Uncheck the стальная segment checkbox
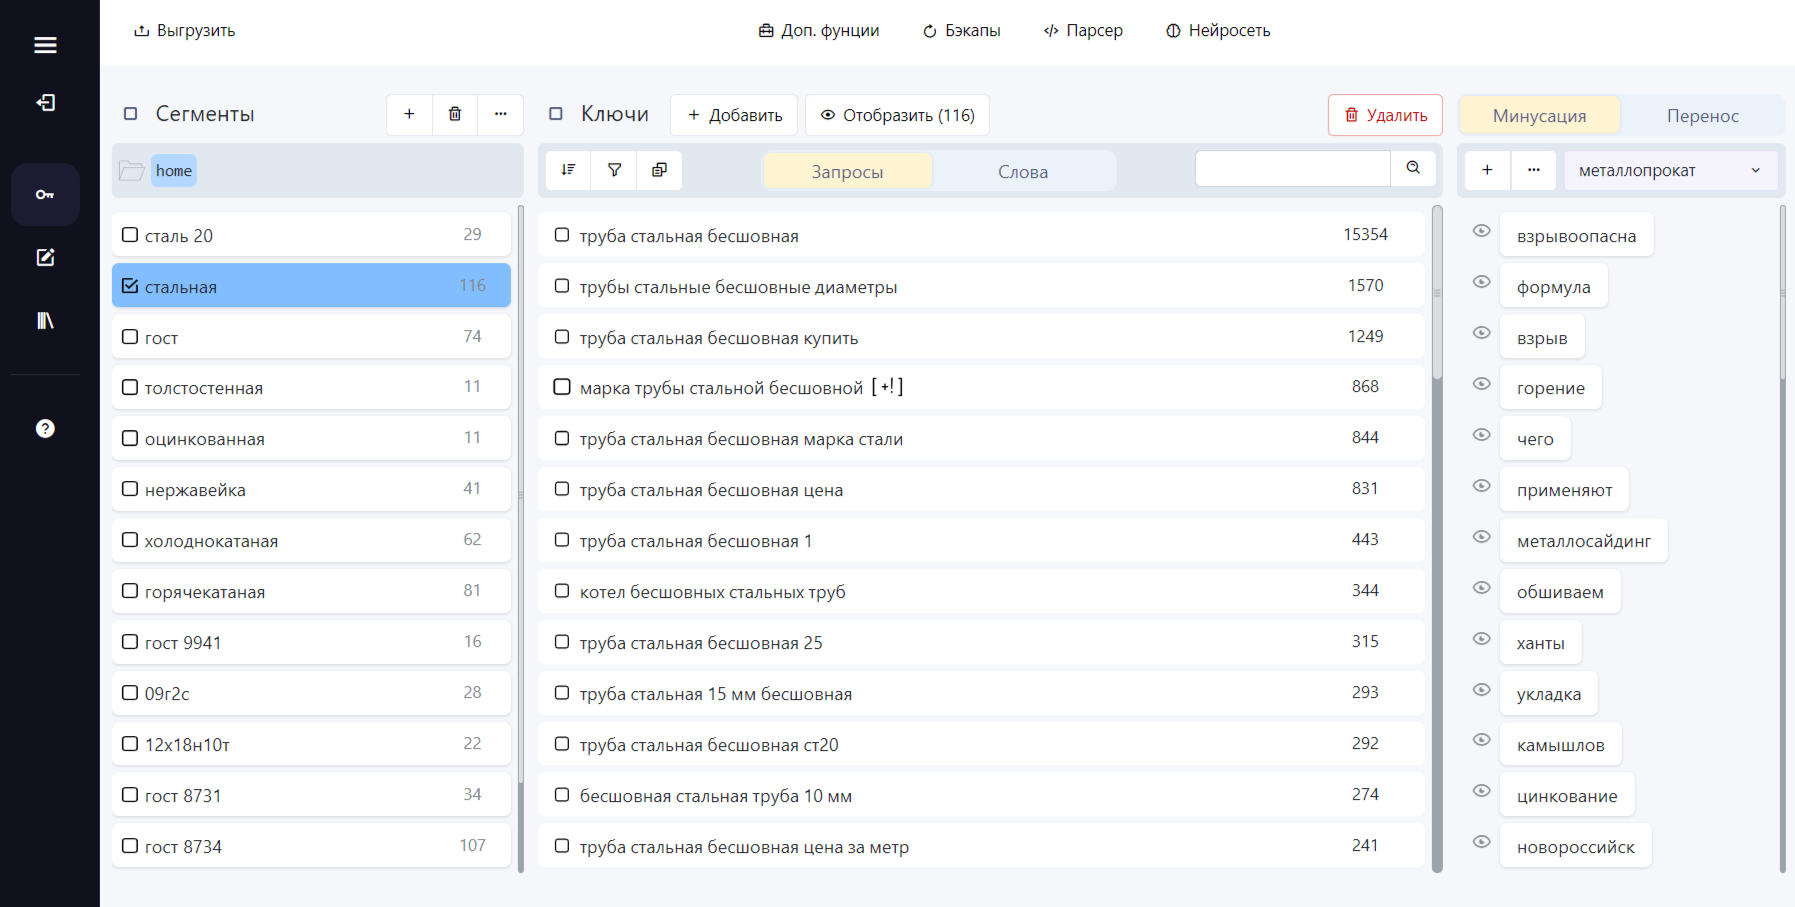 click(x=130, y=286)
